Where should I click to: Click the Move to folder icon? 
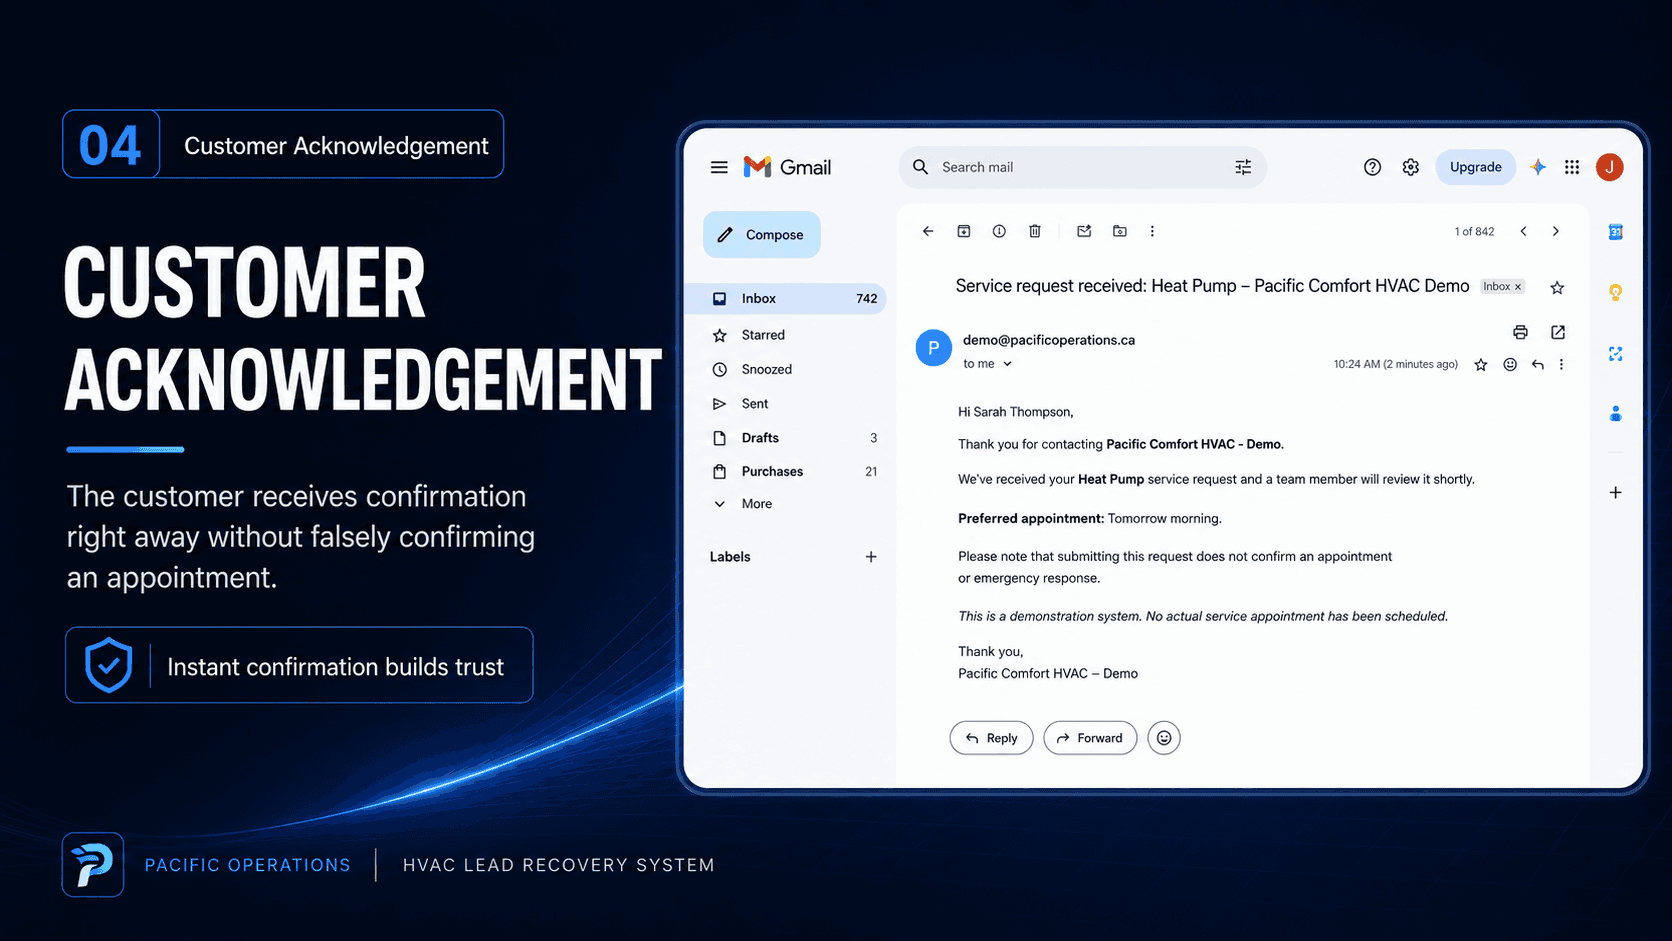tap(1120, 231)
